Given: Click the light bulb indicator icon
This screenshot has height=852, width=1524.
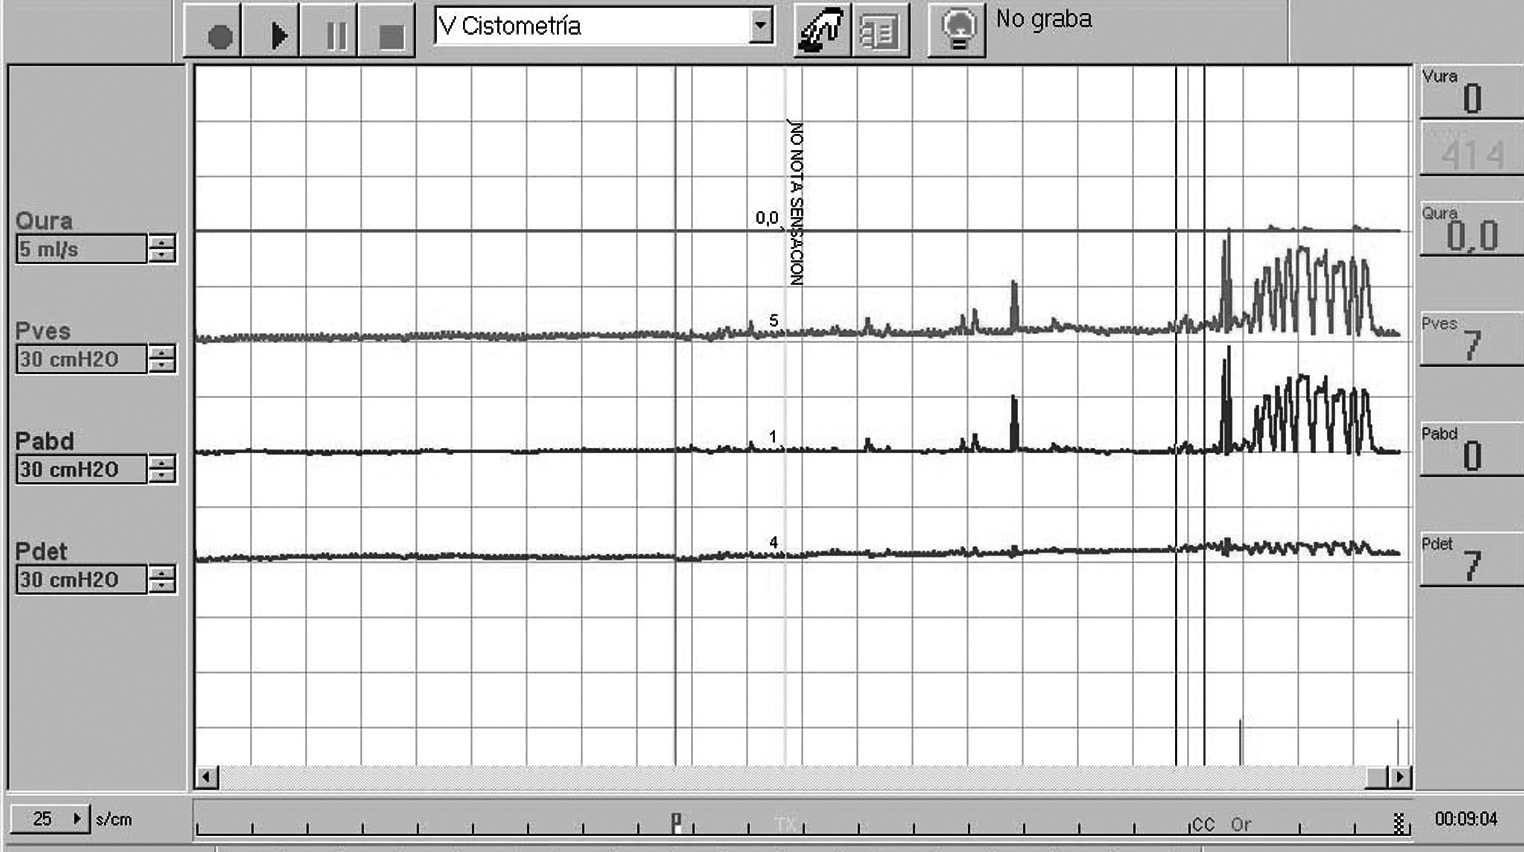Looking at the screenshot, I should tap(957, 31).
